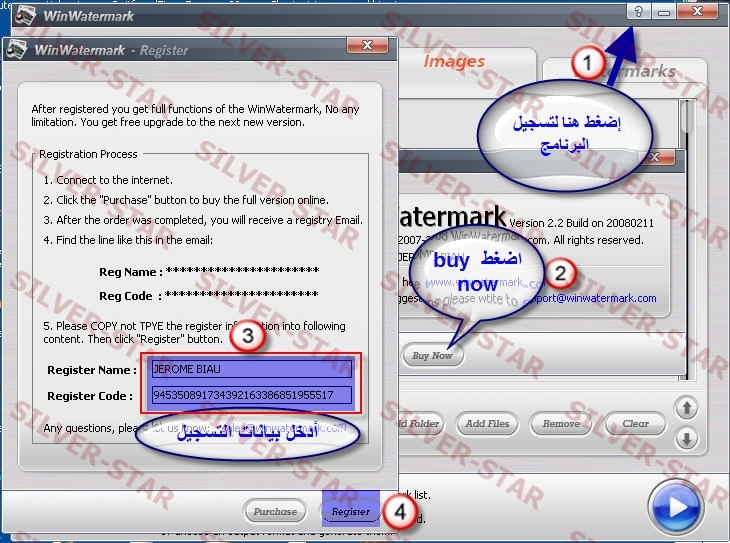This screenshot has height=543, width=730.
Task: Click the WinWatermark icon in Register title bar
Action: [x=17, y=50]
